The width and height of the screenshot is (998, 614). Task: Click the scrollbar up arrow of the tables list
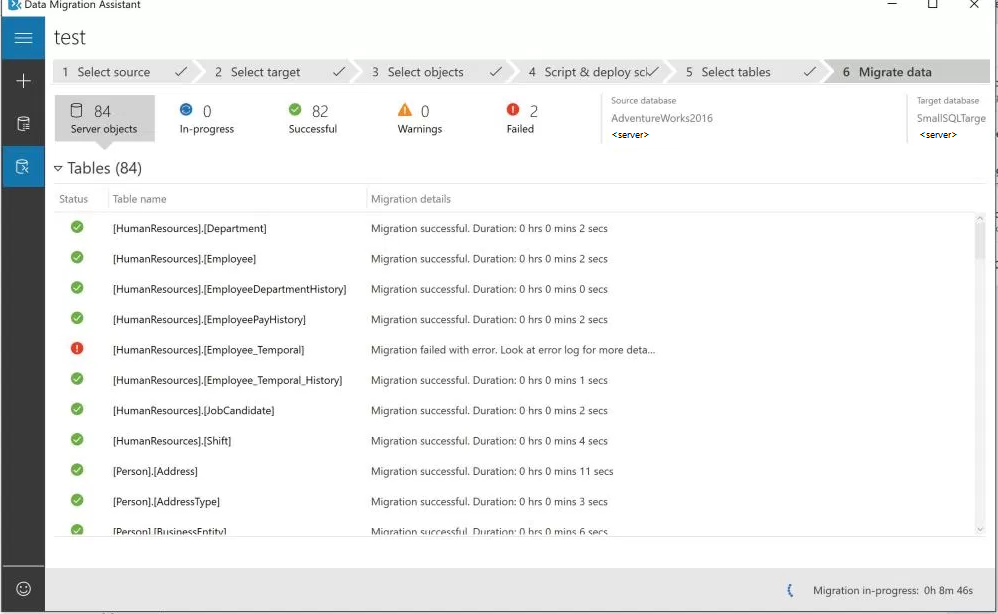pos(980,219)
